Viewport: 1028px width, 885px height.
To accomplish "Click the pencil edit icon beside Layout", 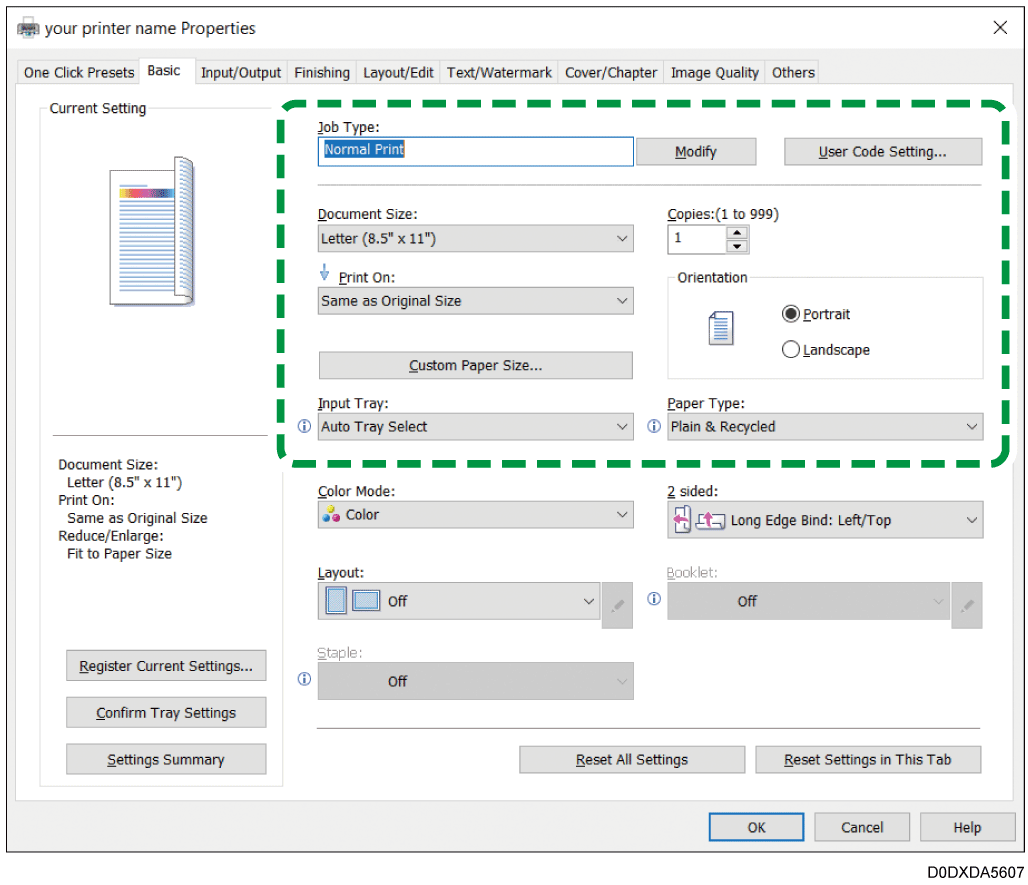I will coord(617,606).
